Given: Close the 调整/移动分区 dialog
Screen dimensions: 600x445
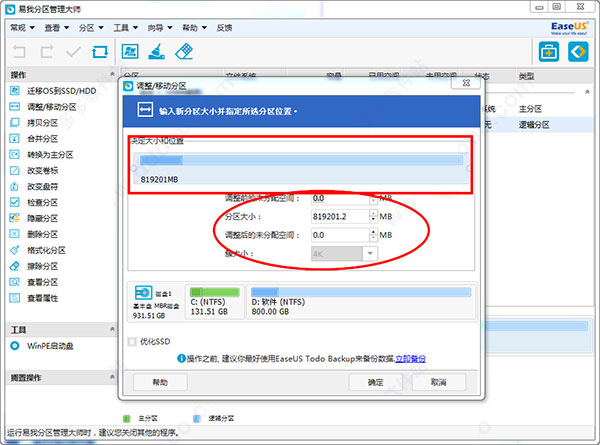Looking at the screenshot, I should point(466,83).
